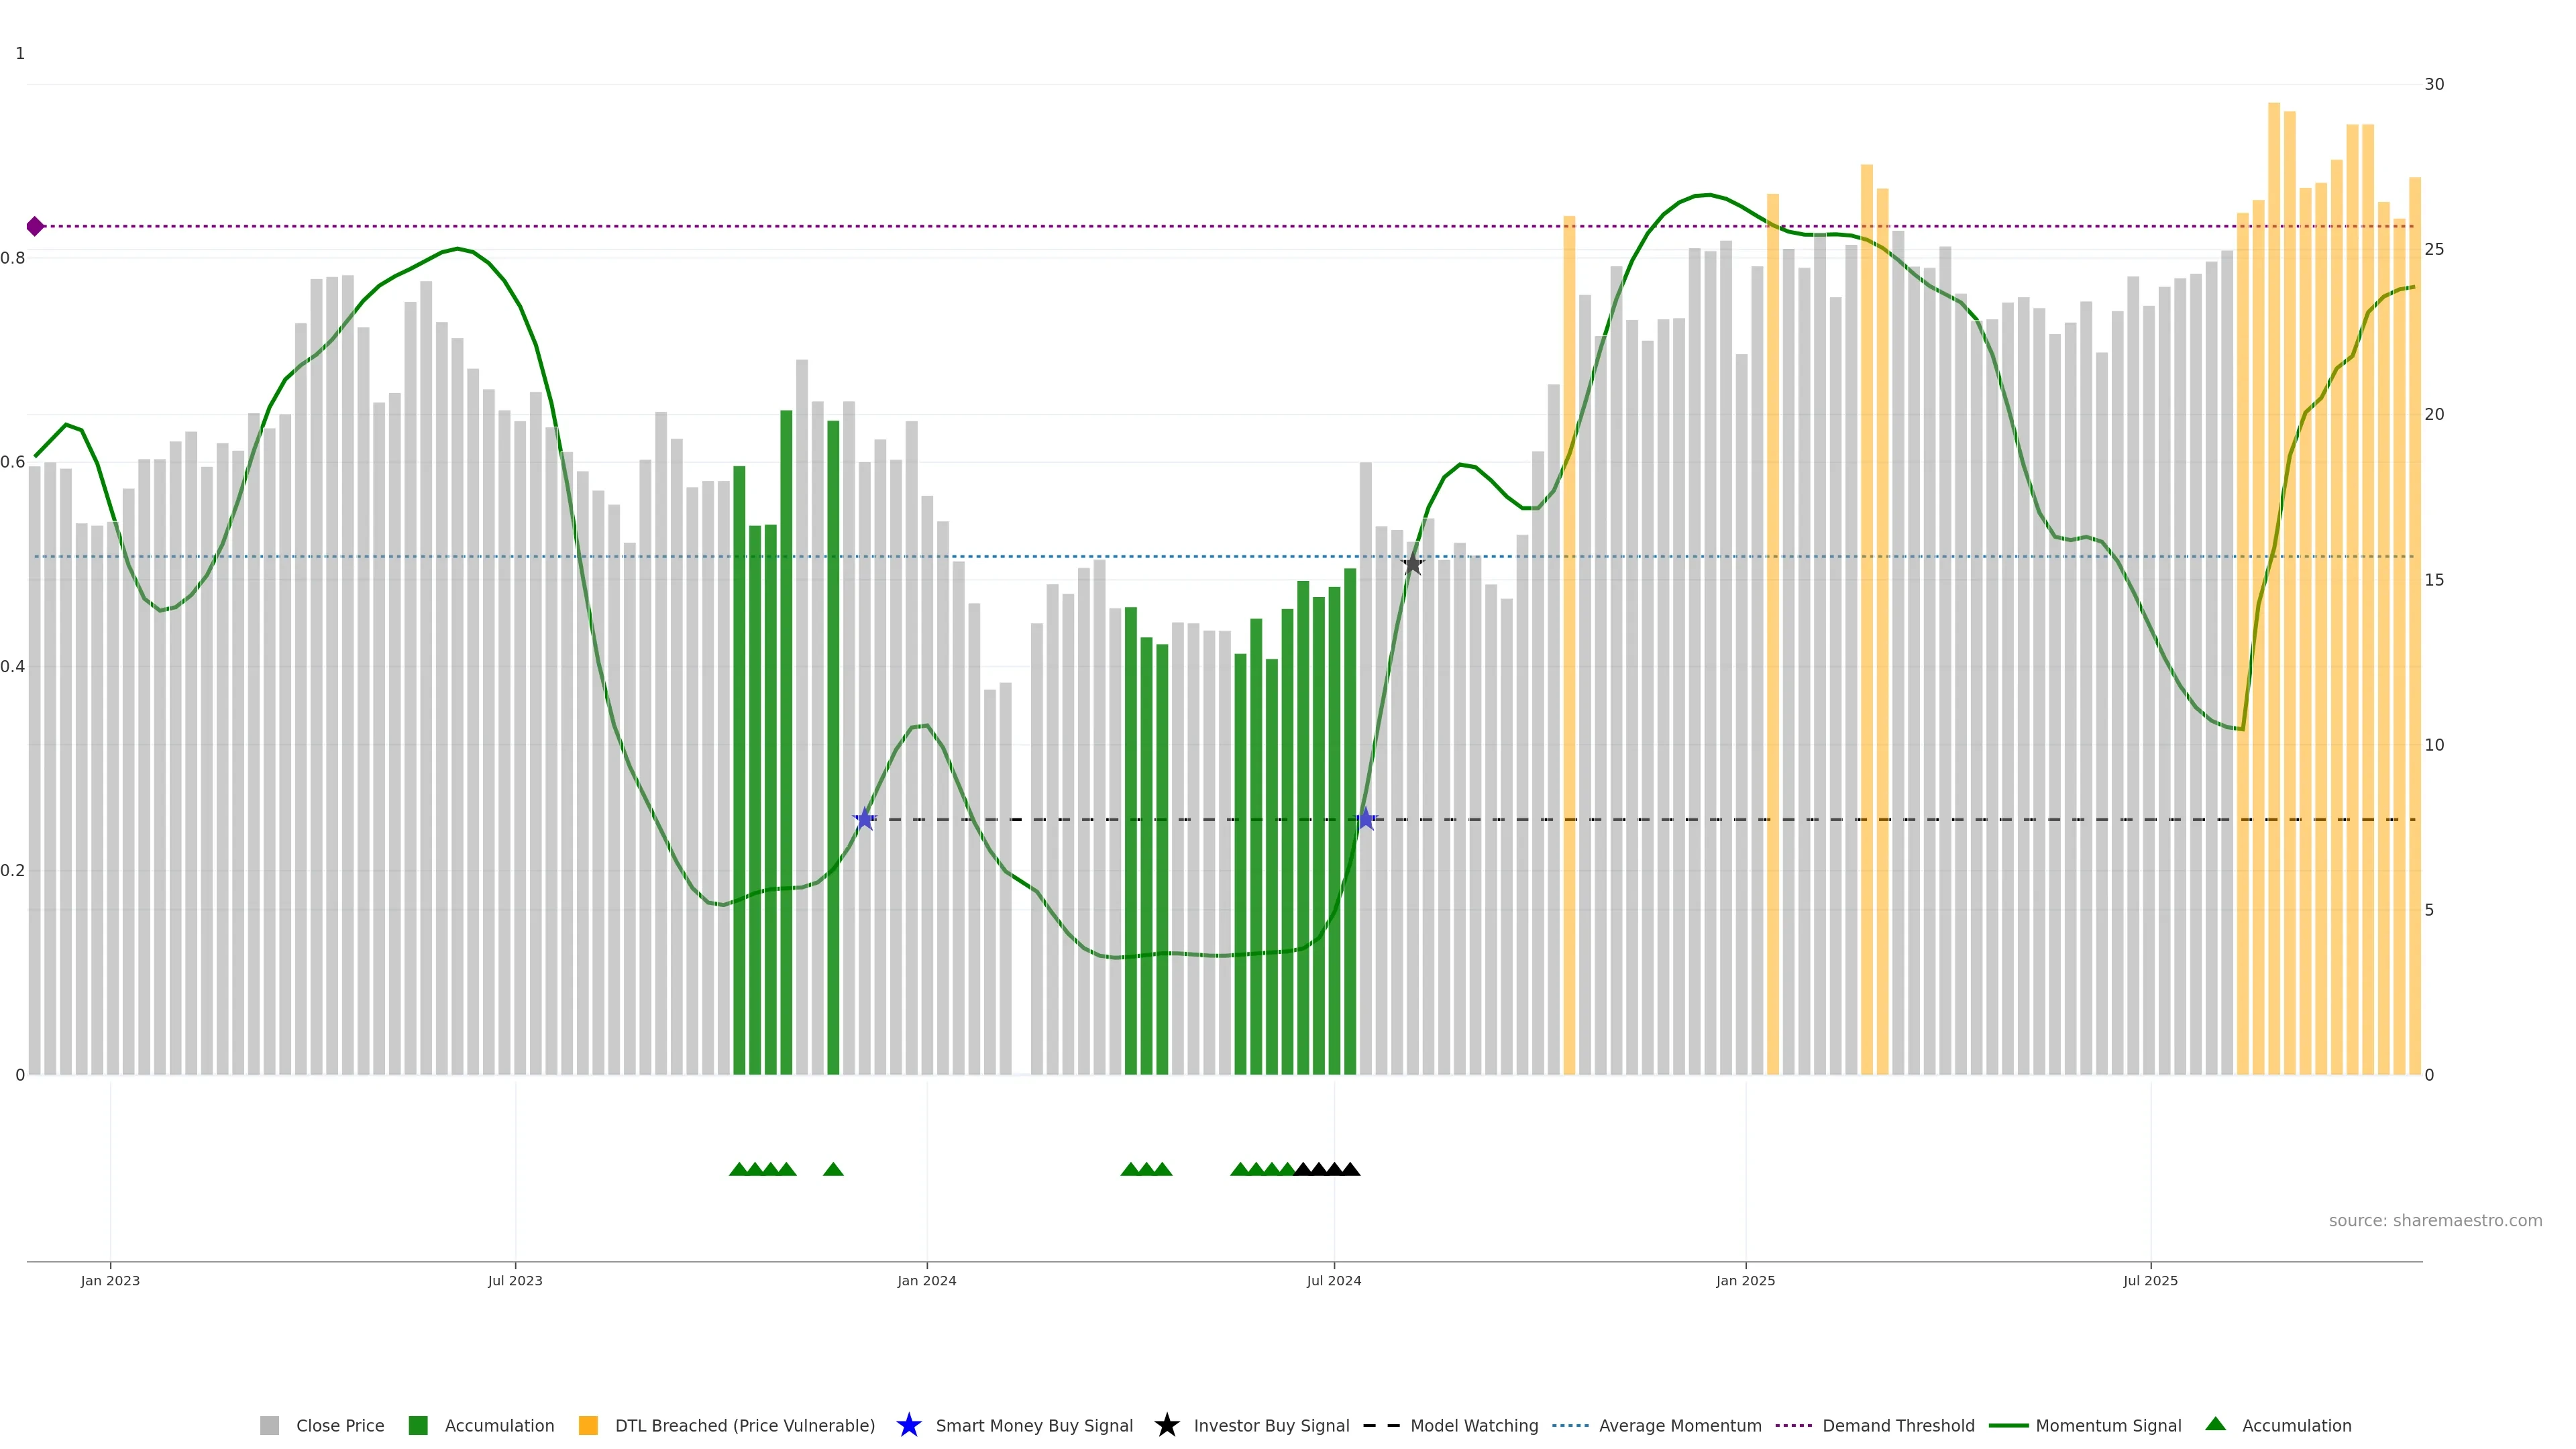
Task: Click the green triangle icon in the legend
Action: (x=2215, y=1424)
